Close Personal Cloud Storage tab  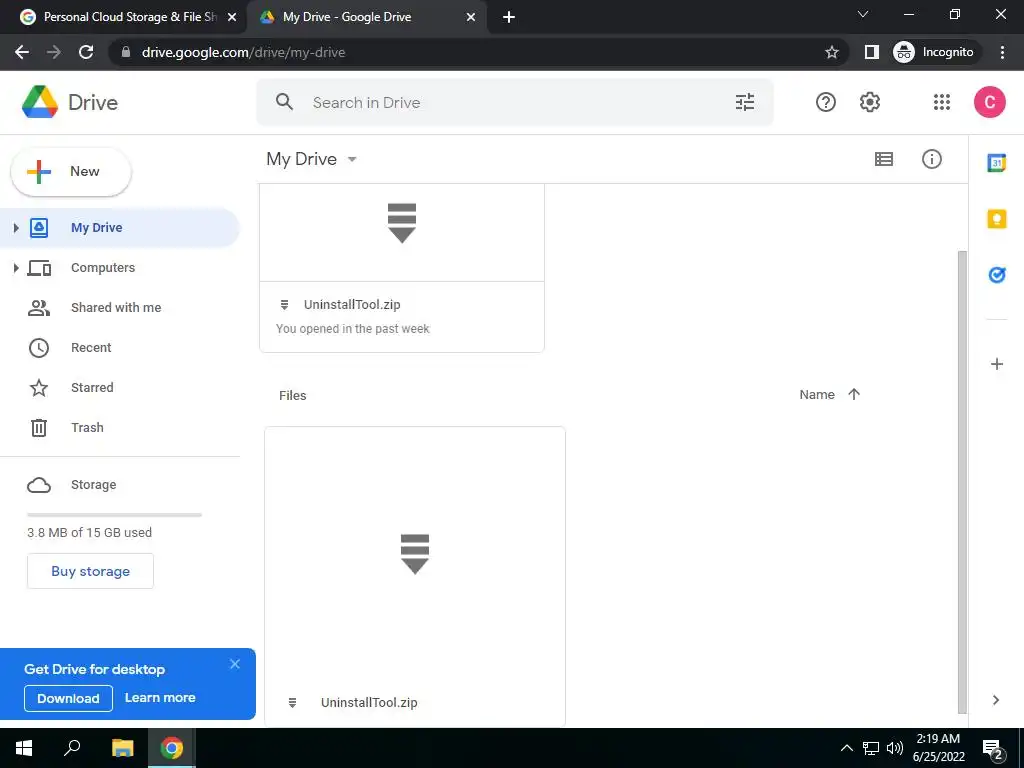[x=232, y=17]
